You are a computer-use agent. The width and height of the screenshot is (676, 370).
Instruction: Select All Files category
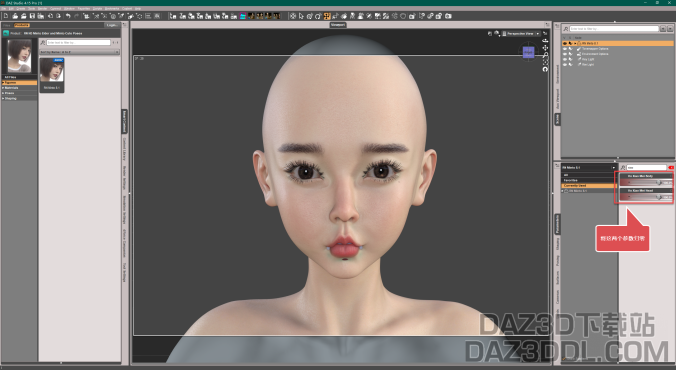pyautogui.click(x=19, y=77)
